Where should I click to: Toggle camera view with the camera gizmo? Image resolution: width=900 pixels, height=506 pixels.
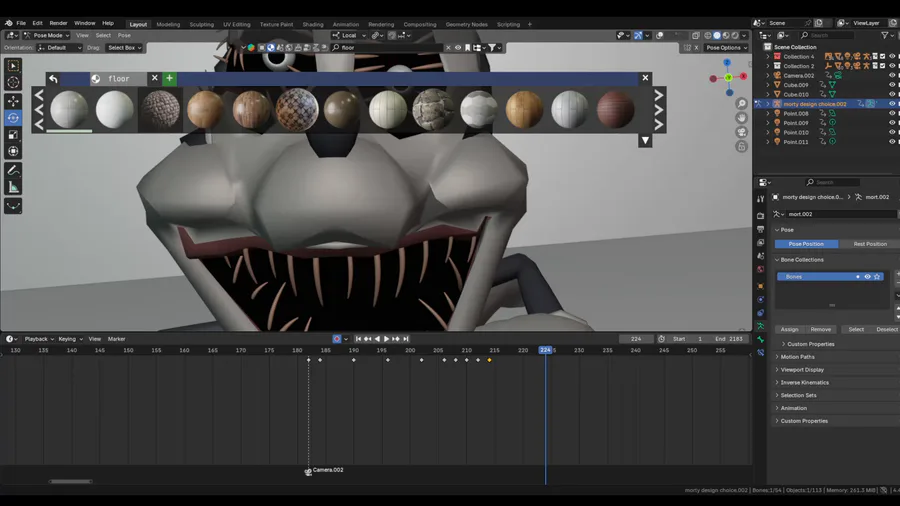point(741,132)
